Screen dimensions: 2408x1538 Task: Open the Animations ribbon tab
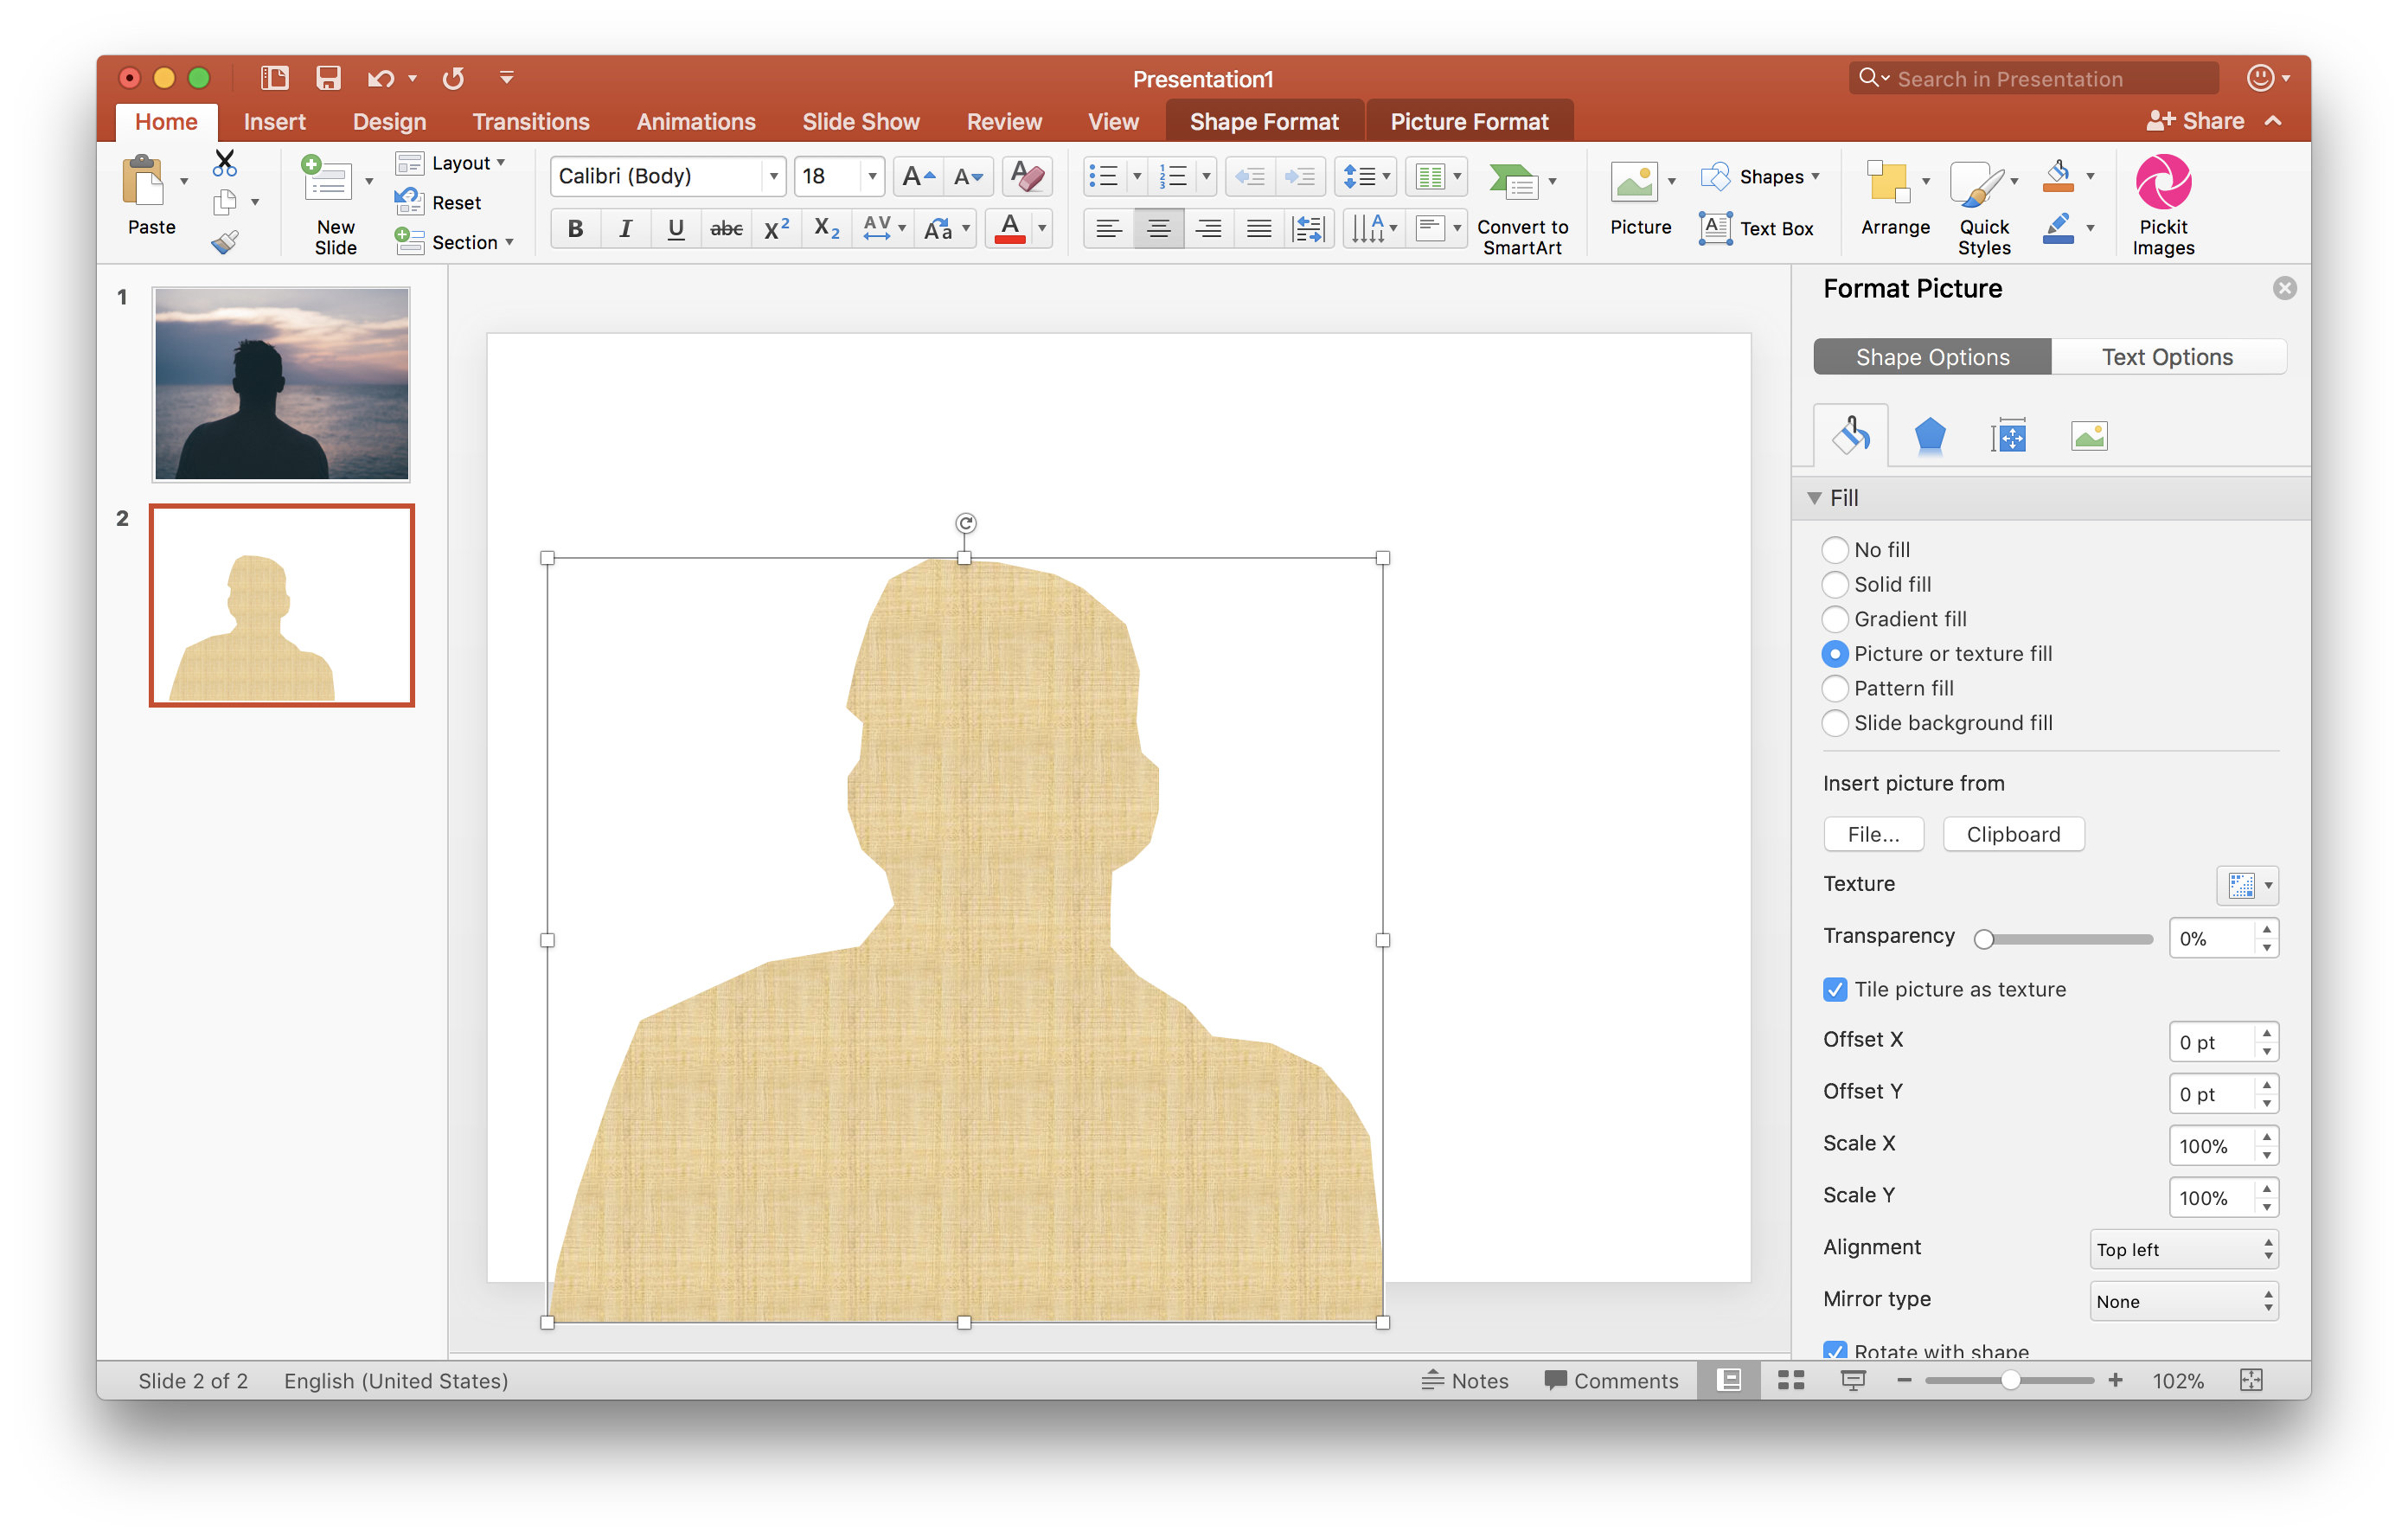pyautogui.click(x=695, y=121)
